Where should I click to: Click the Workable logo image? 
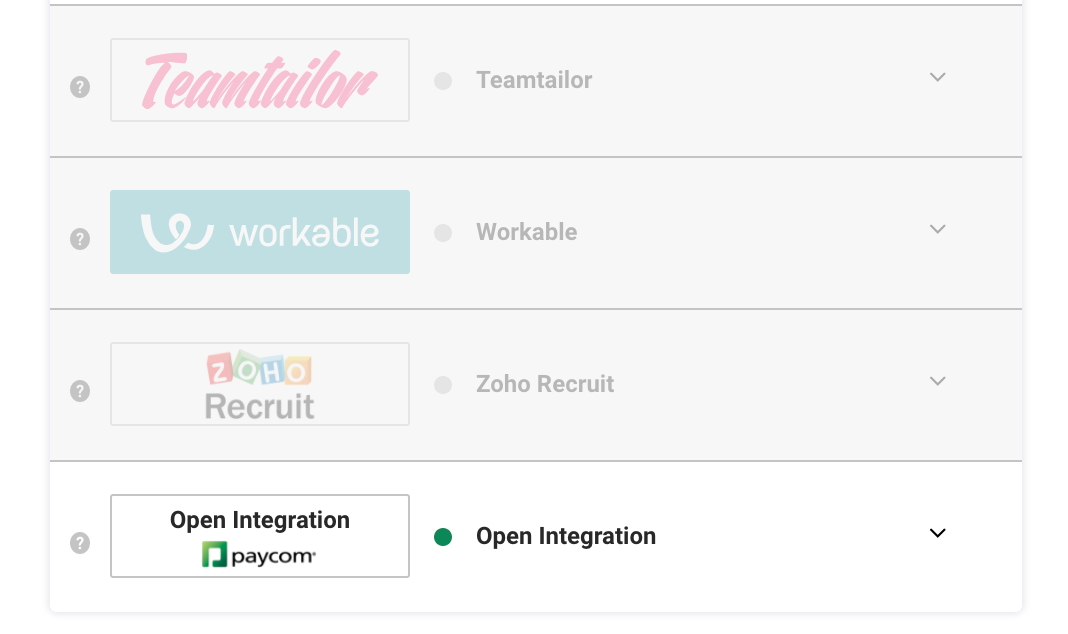point(260,232)
